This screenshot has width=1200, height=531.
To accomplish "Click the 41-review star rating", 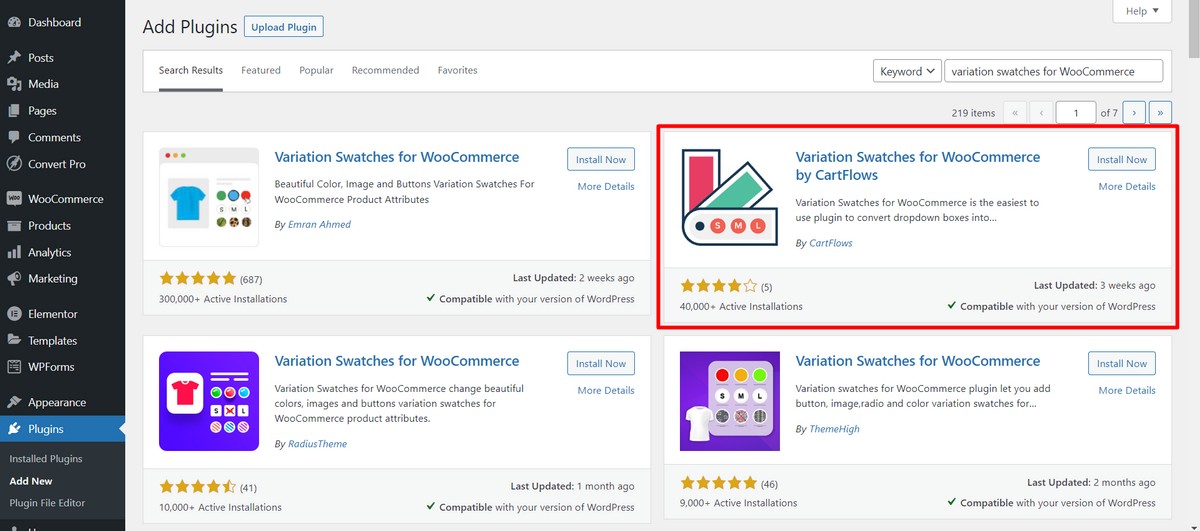I will coord(198,488).
